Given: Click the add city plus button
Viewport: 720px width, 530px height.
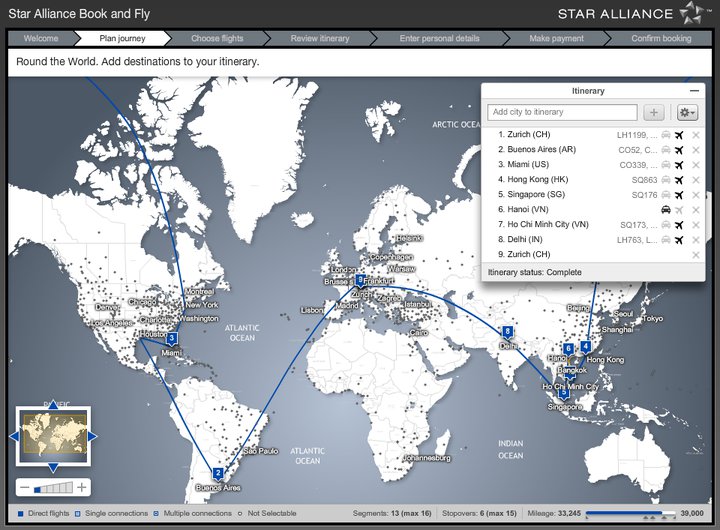Looking at the screenshot, I should point(653,113).
